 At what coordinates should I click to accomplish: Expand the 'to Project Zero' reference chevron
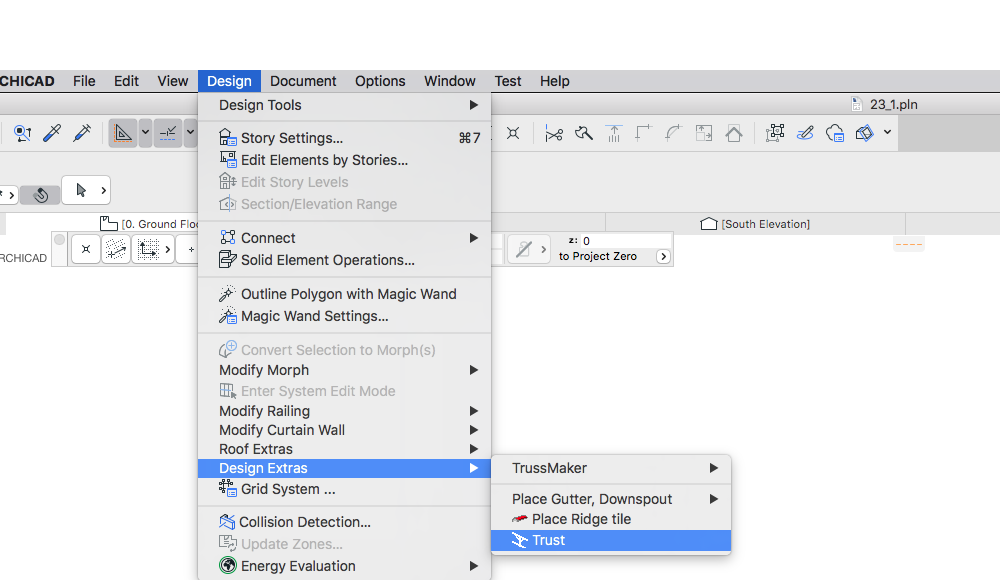[x=663, y=257]
